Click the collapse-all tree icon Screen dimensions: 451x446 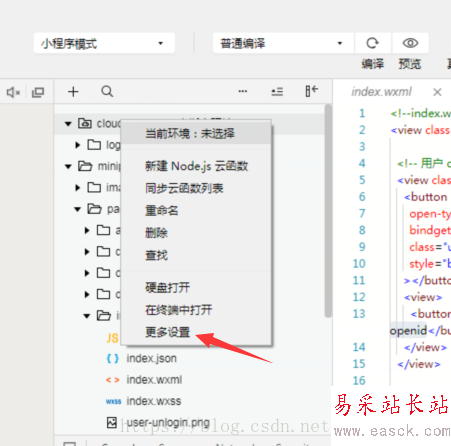[277, 91]
